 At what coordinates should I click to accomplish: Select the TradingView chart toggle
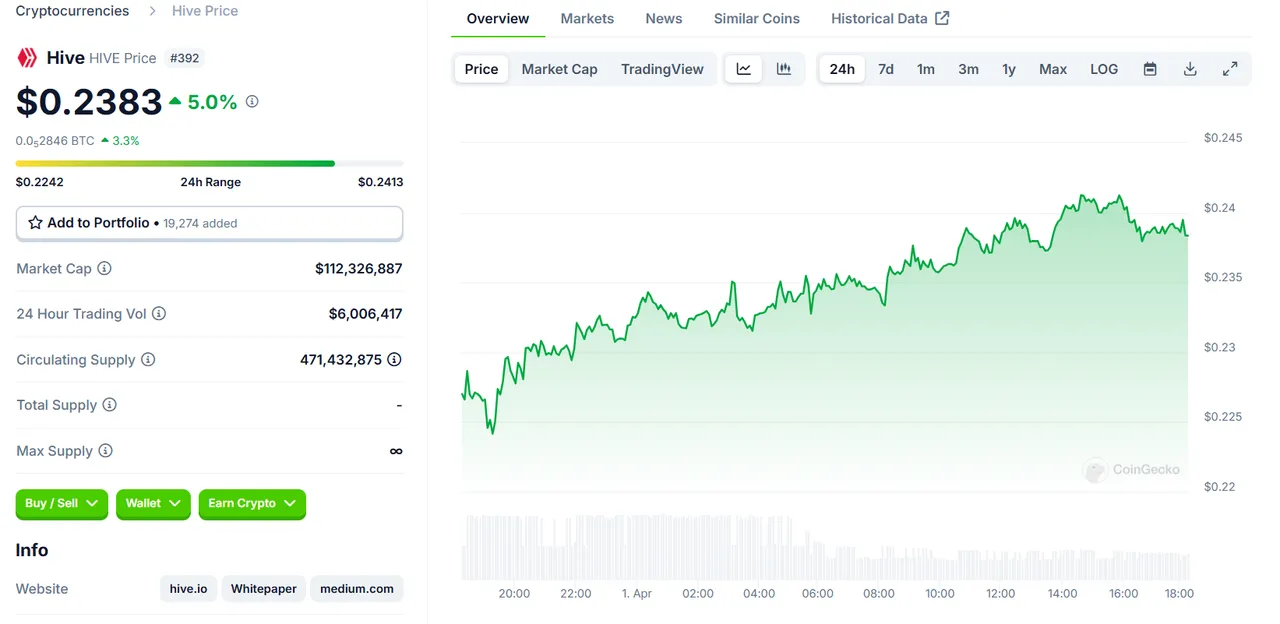662,69
